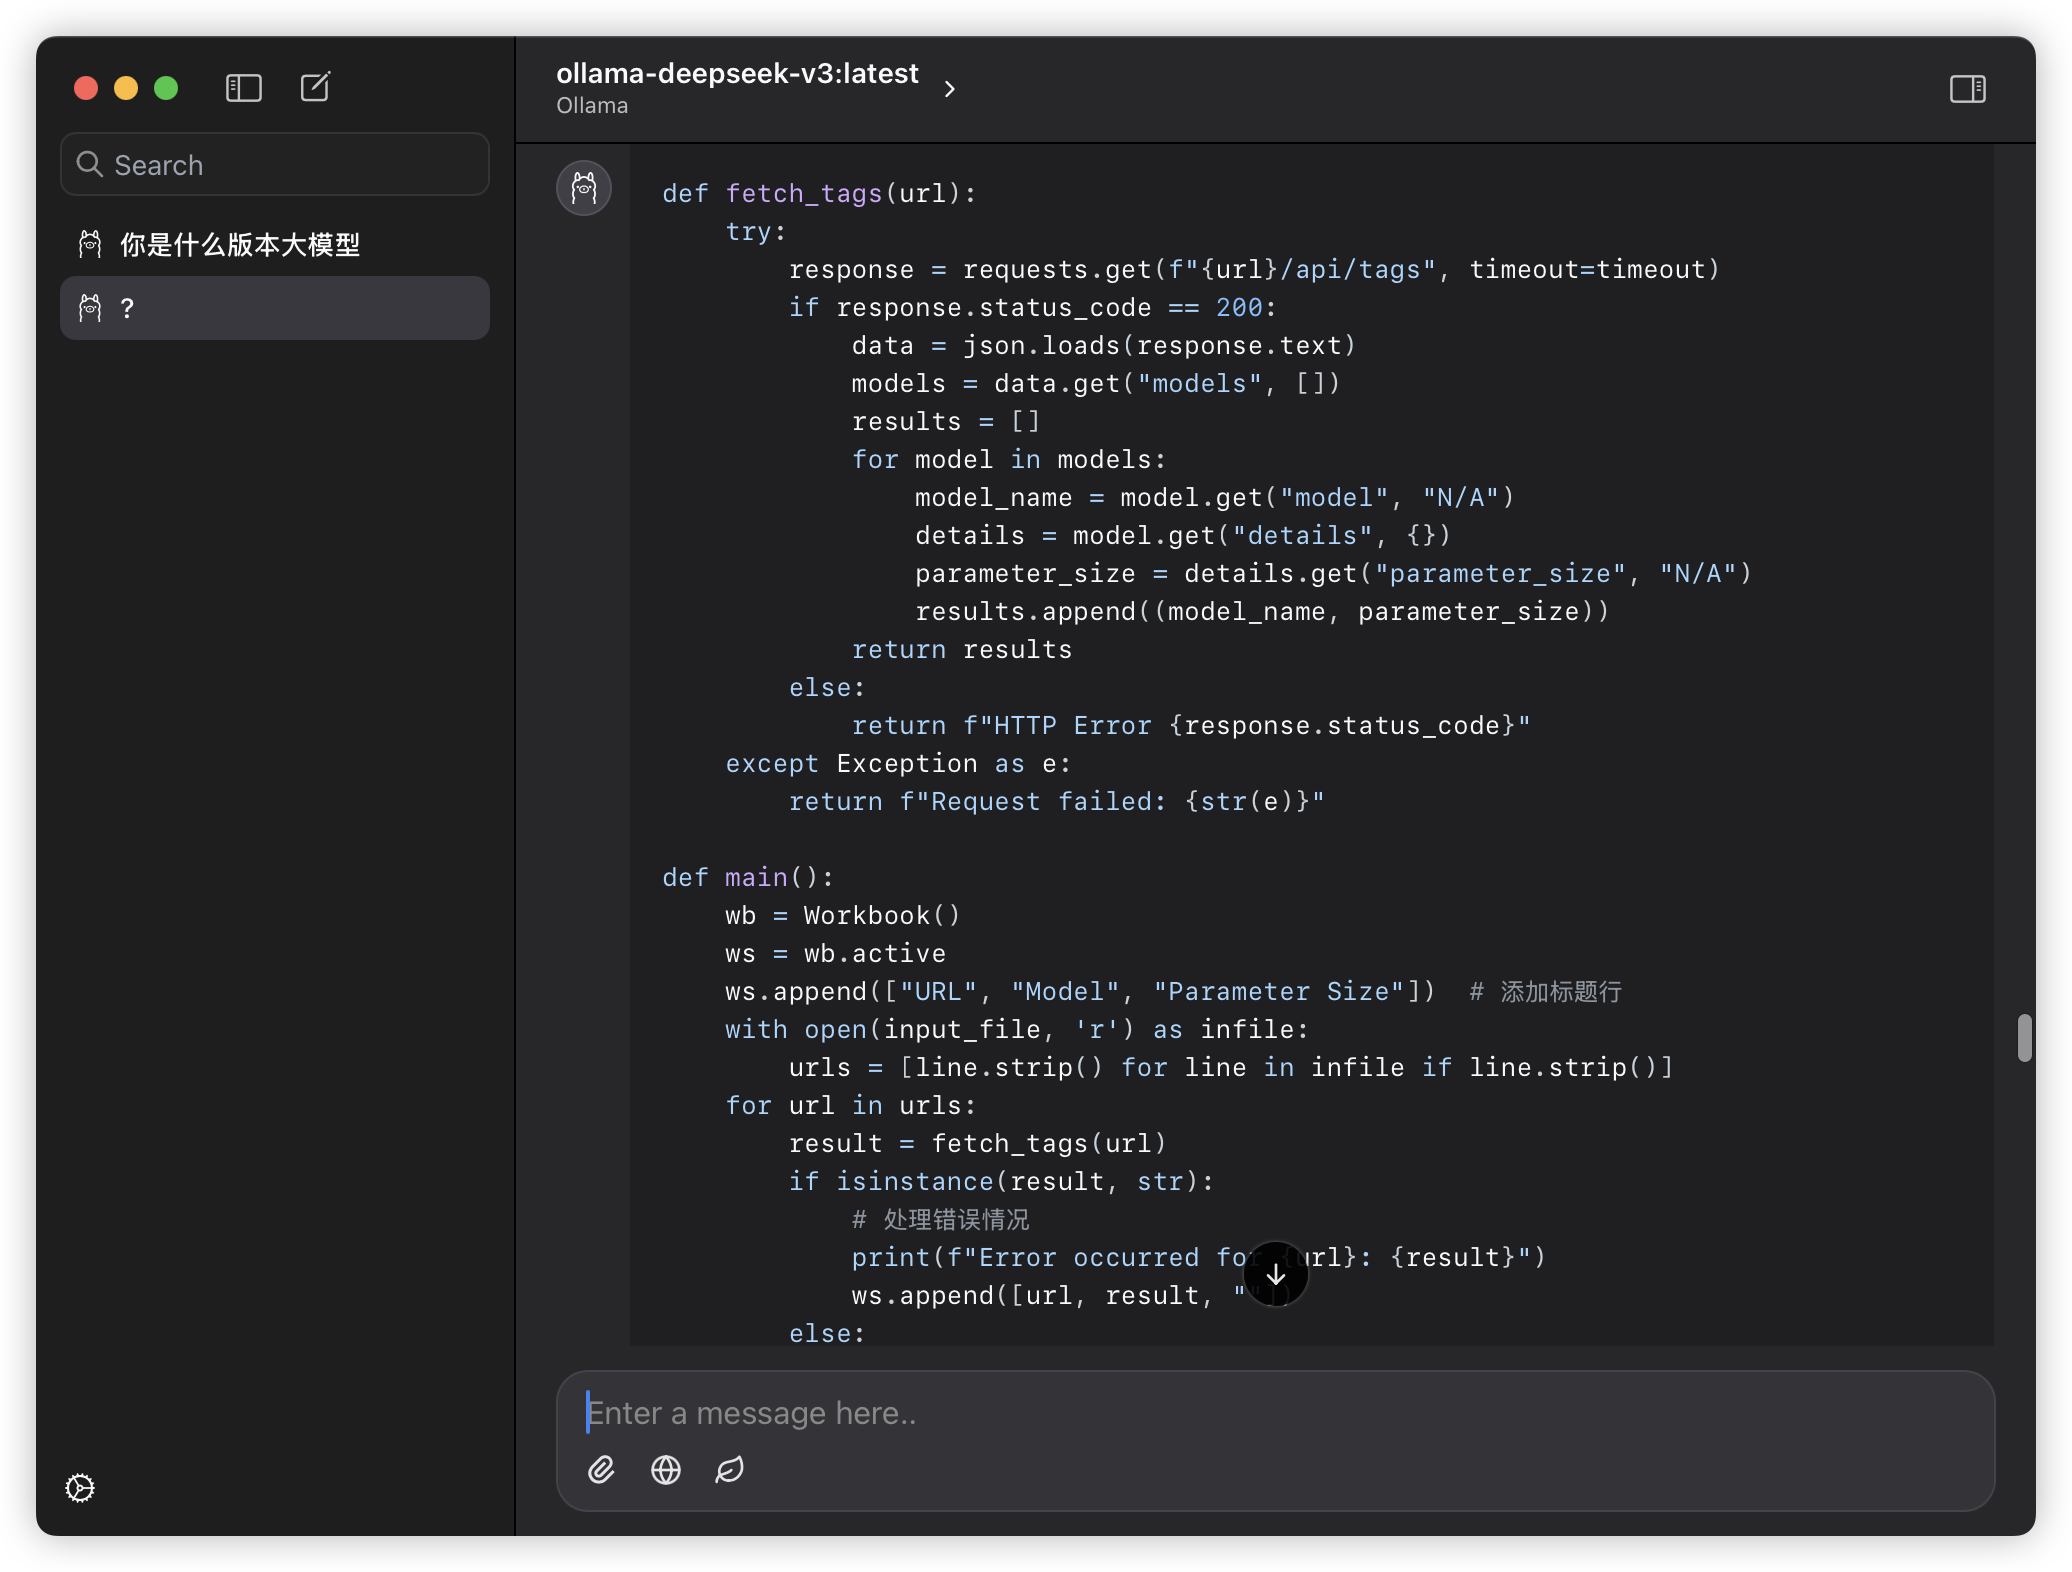This screenshot has height=1572, width=2072.
Task: Select the 你是什么版本大模型 conversation
Action: 240,245
